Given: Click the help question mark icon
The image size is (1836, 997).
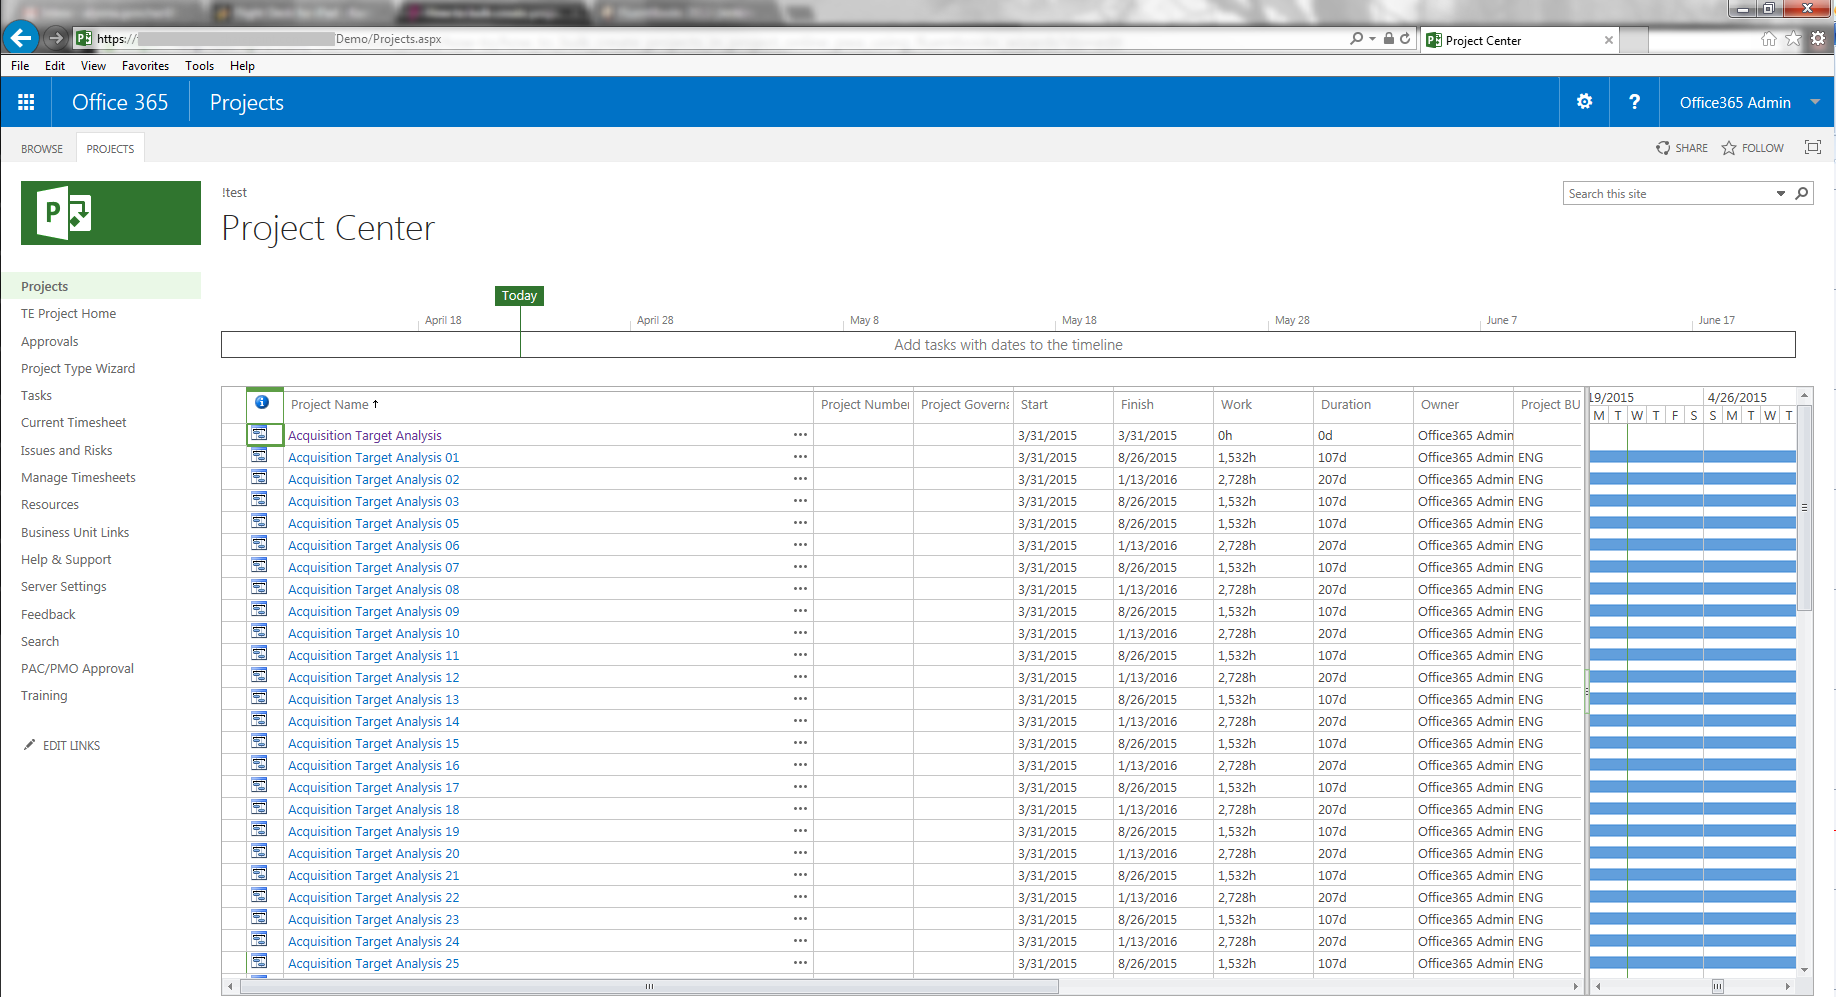Looking at the screenshot, I should [x=1634, y=102].
